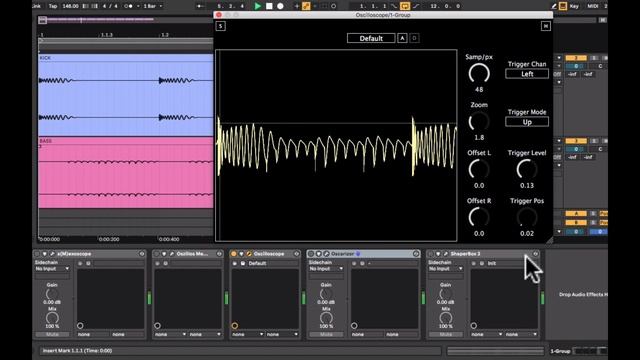Image resolution: width=640 pixels, height=360 pixels.
Task: Select the KICK track clip header
Action: pyautogui.click(x=126, y=58)
